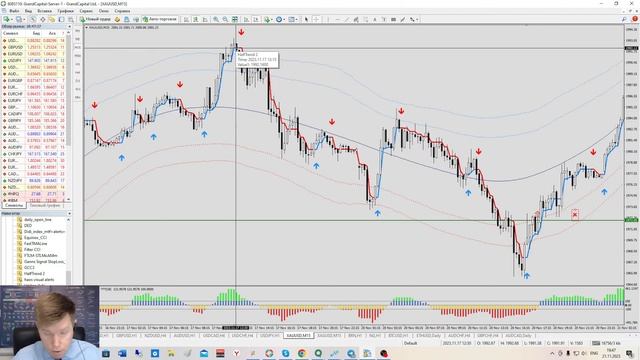Select HalfTrend 2 indicator in Navigator
The width and height of the screenshot is (640, 360).
(x=35, y=273)
